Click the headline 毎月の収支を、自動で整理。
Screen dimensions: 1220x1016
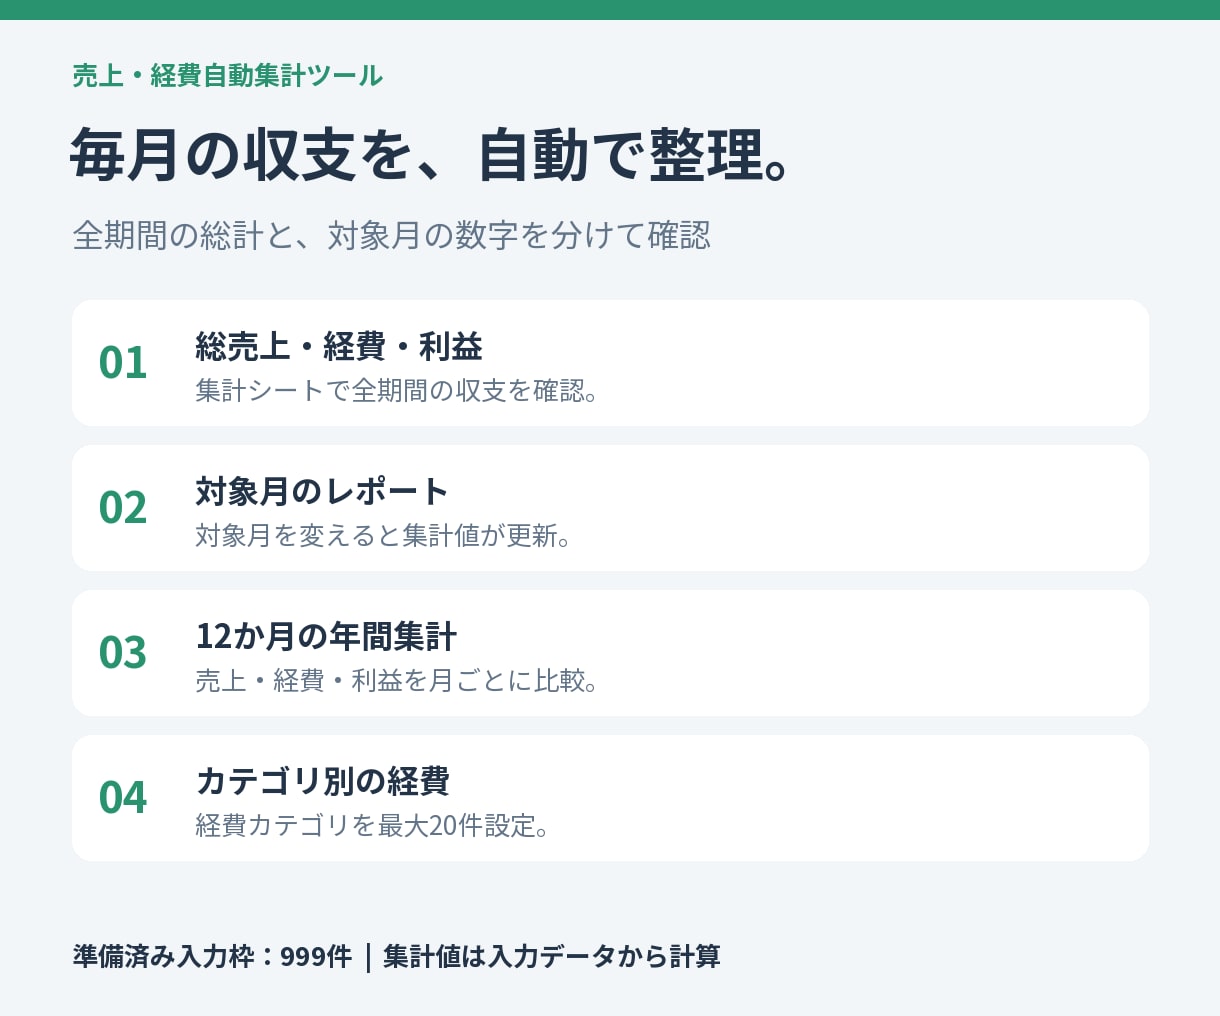click(x=432, y=155)
